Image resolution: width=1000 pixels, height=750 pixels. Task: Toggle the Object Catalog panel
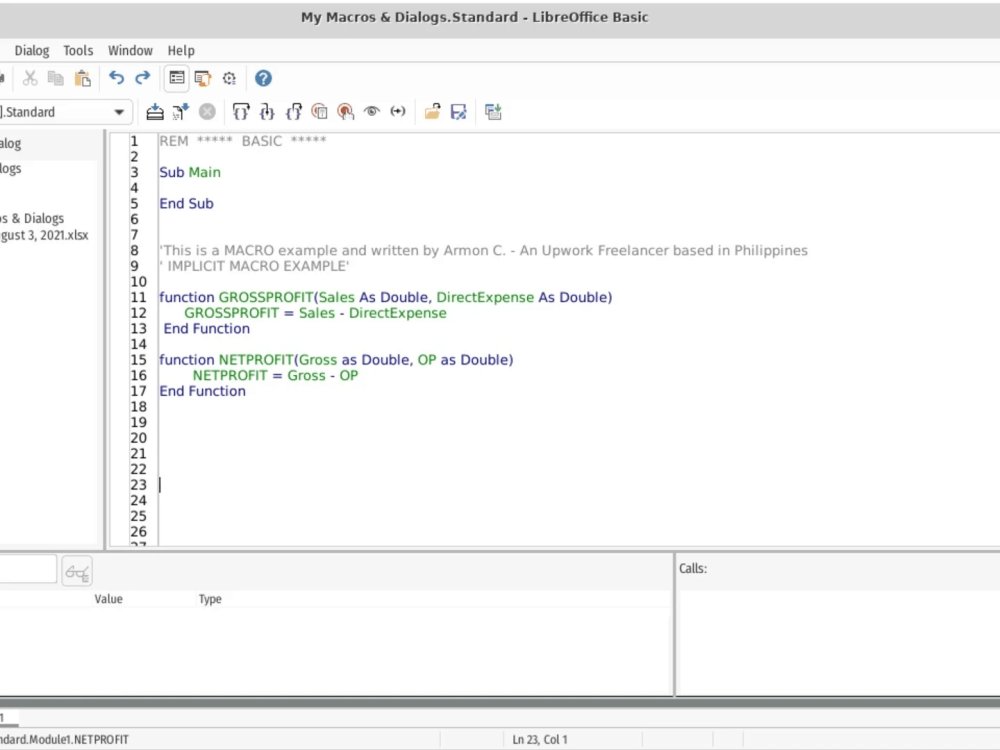point(177,78)
